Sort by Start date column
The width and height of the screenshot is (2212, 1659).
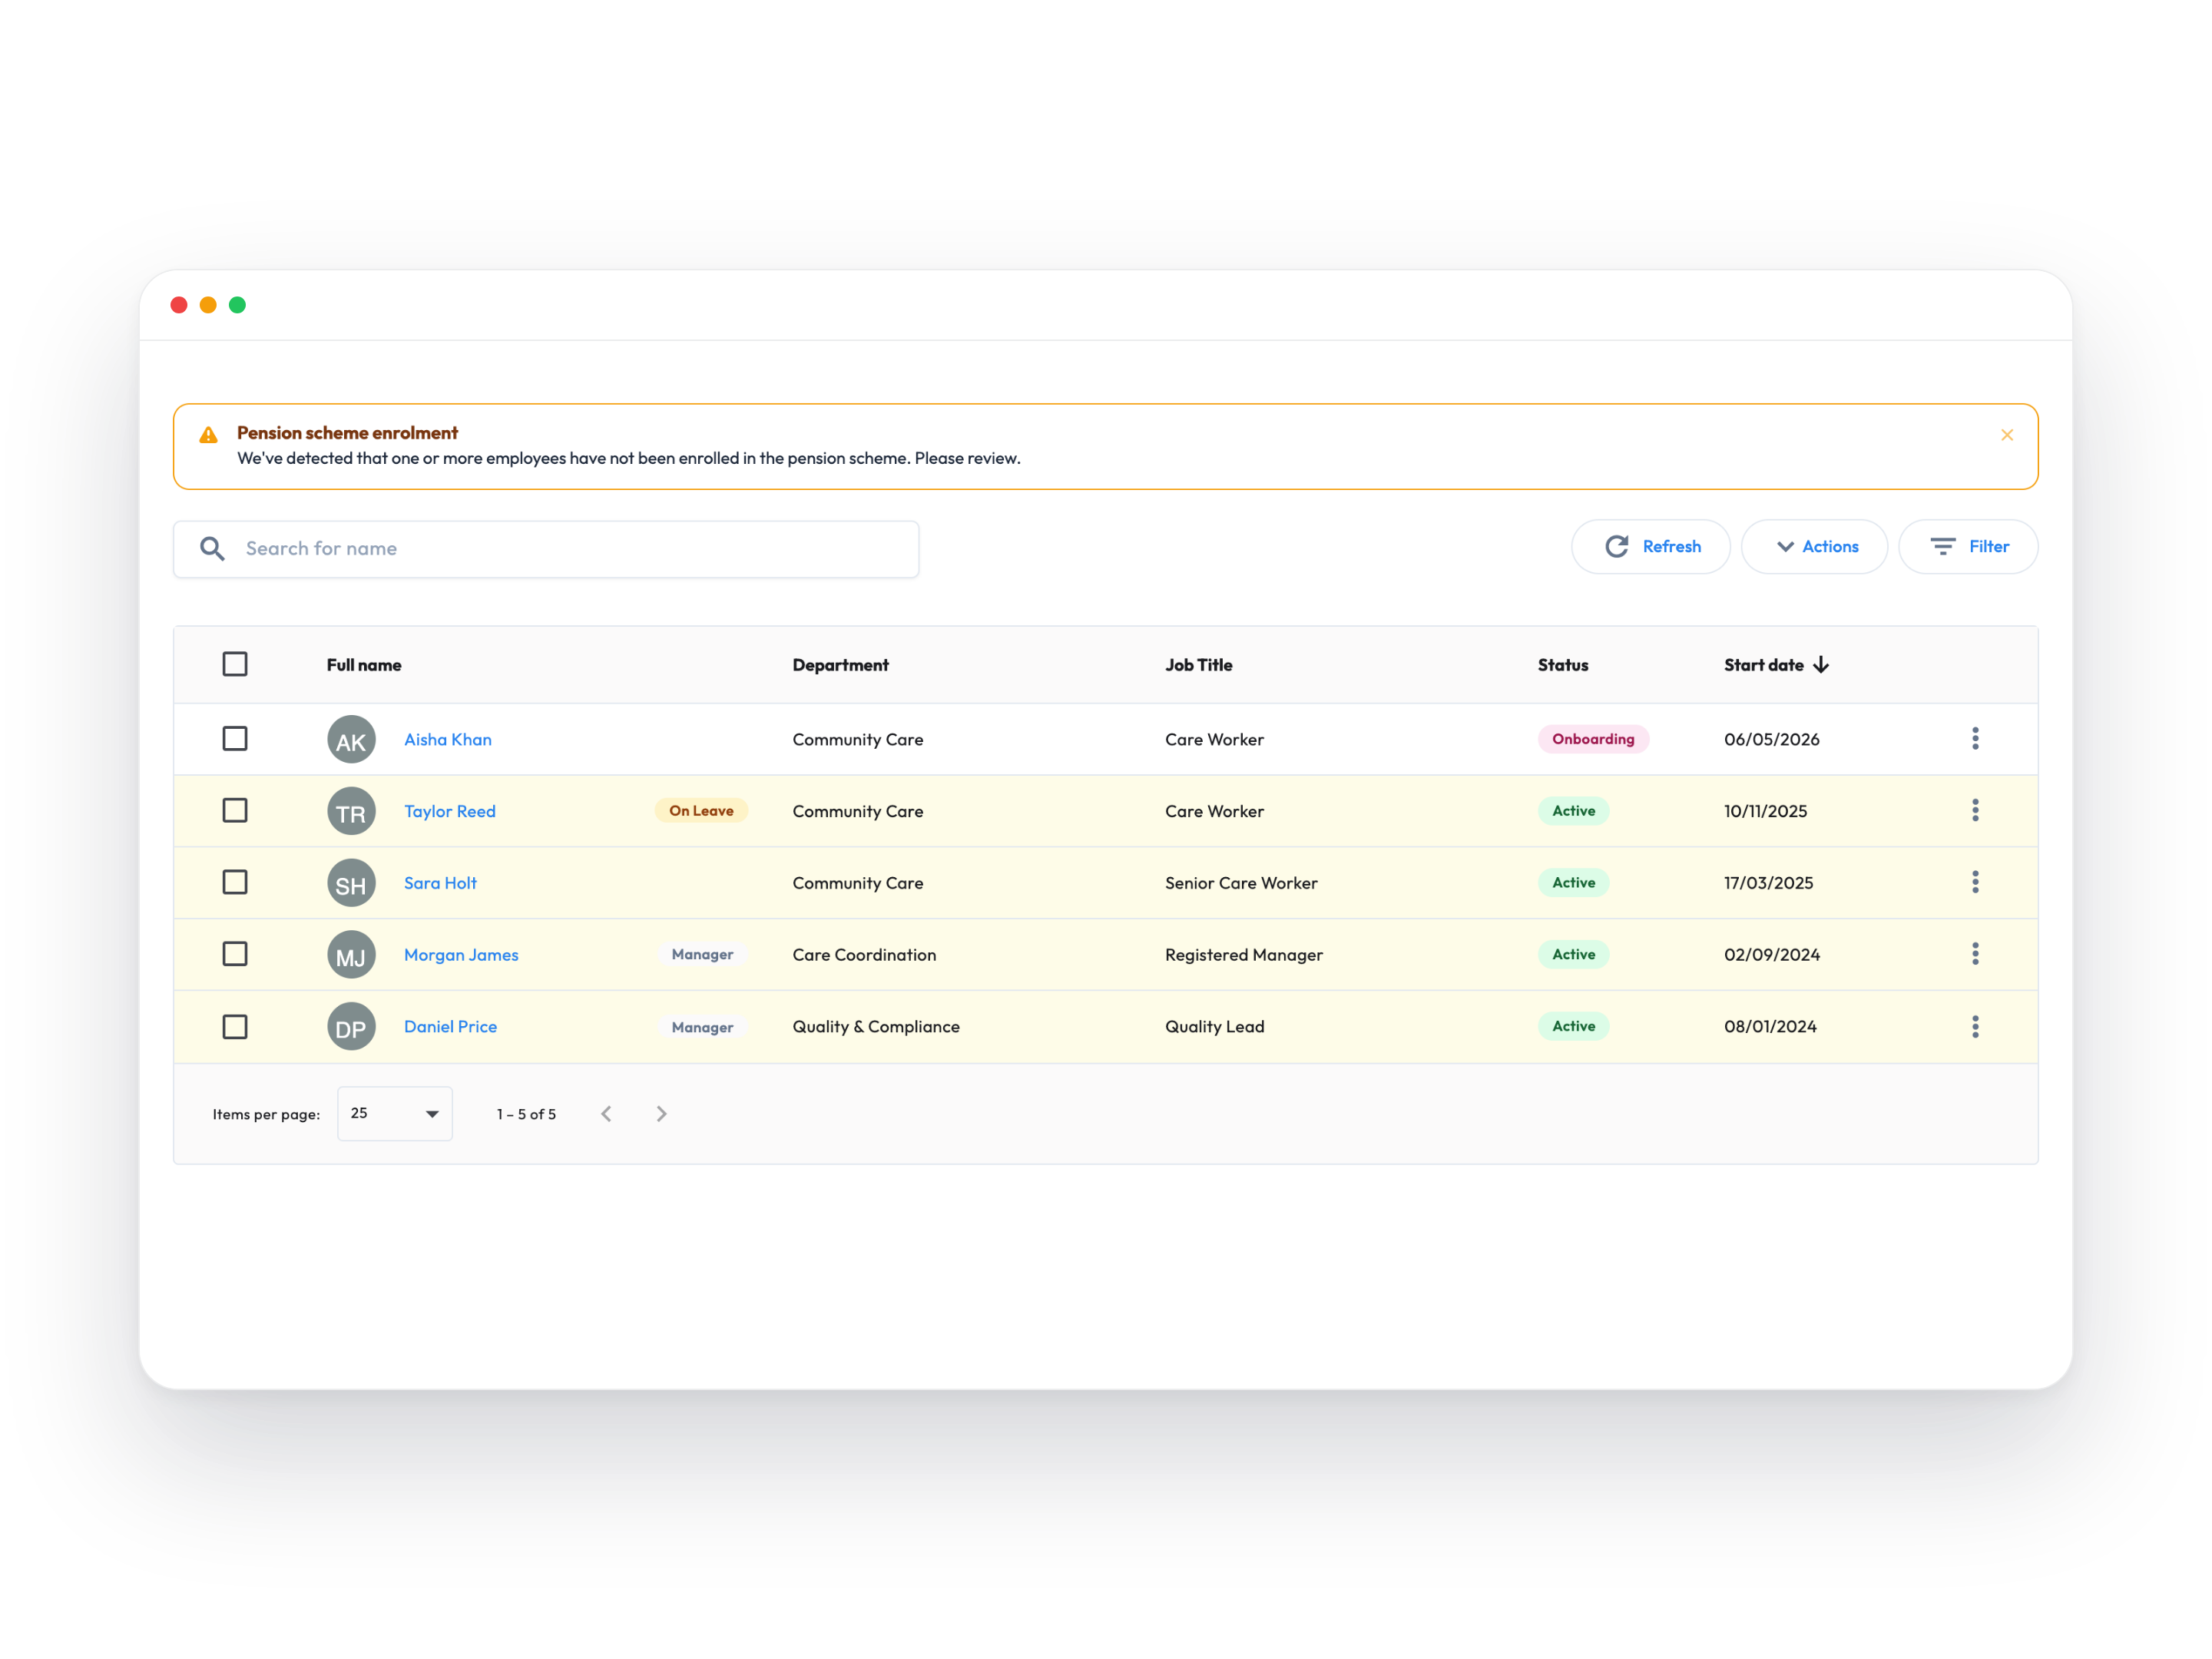click(1776, 665)
